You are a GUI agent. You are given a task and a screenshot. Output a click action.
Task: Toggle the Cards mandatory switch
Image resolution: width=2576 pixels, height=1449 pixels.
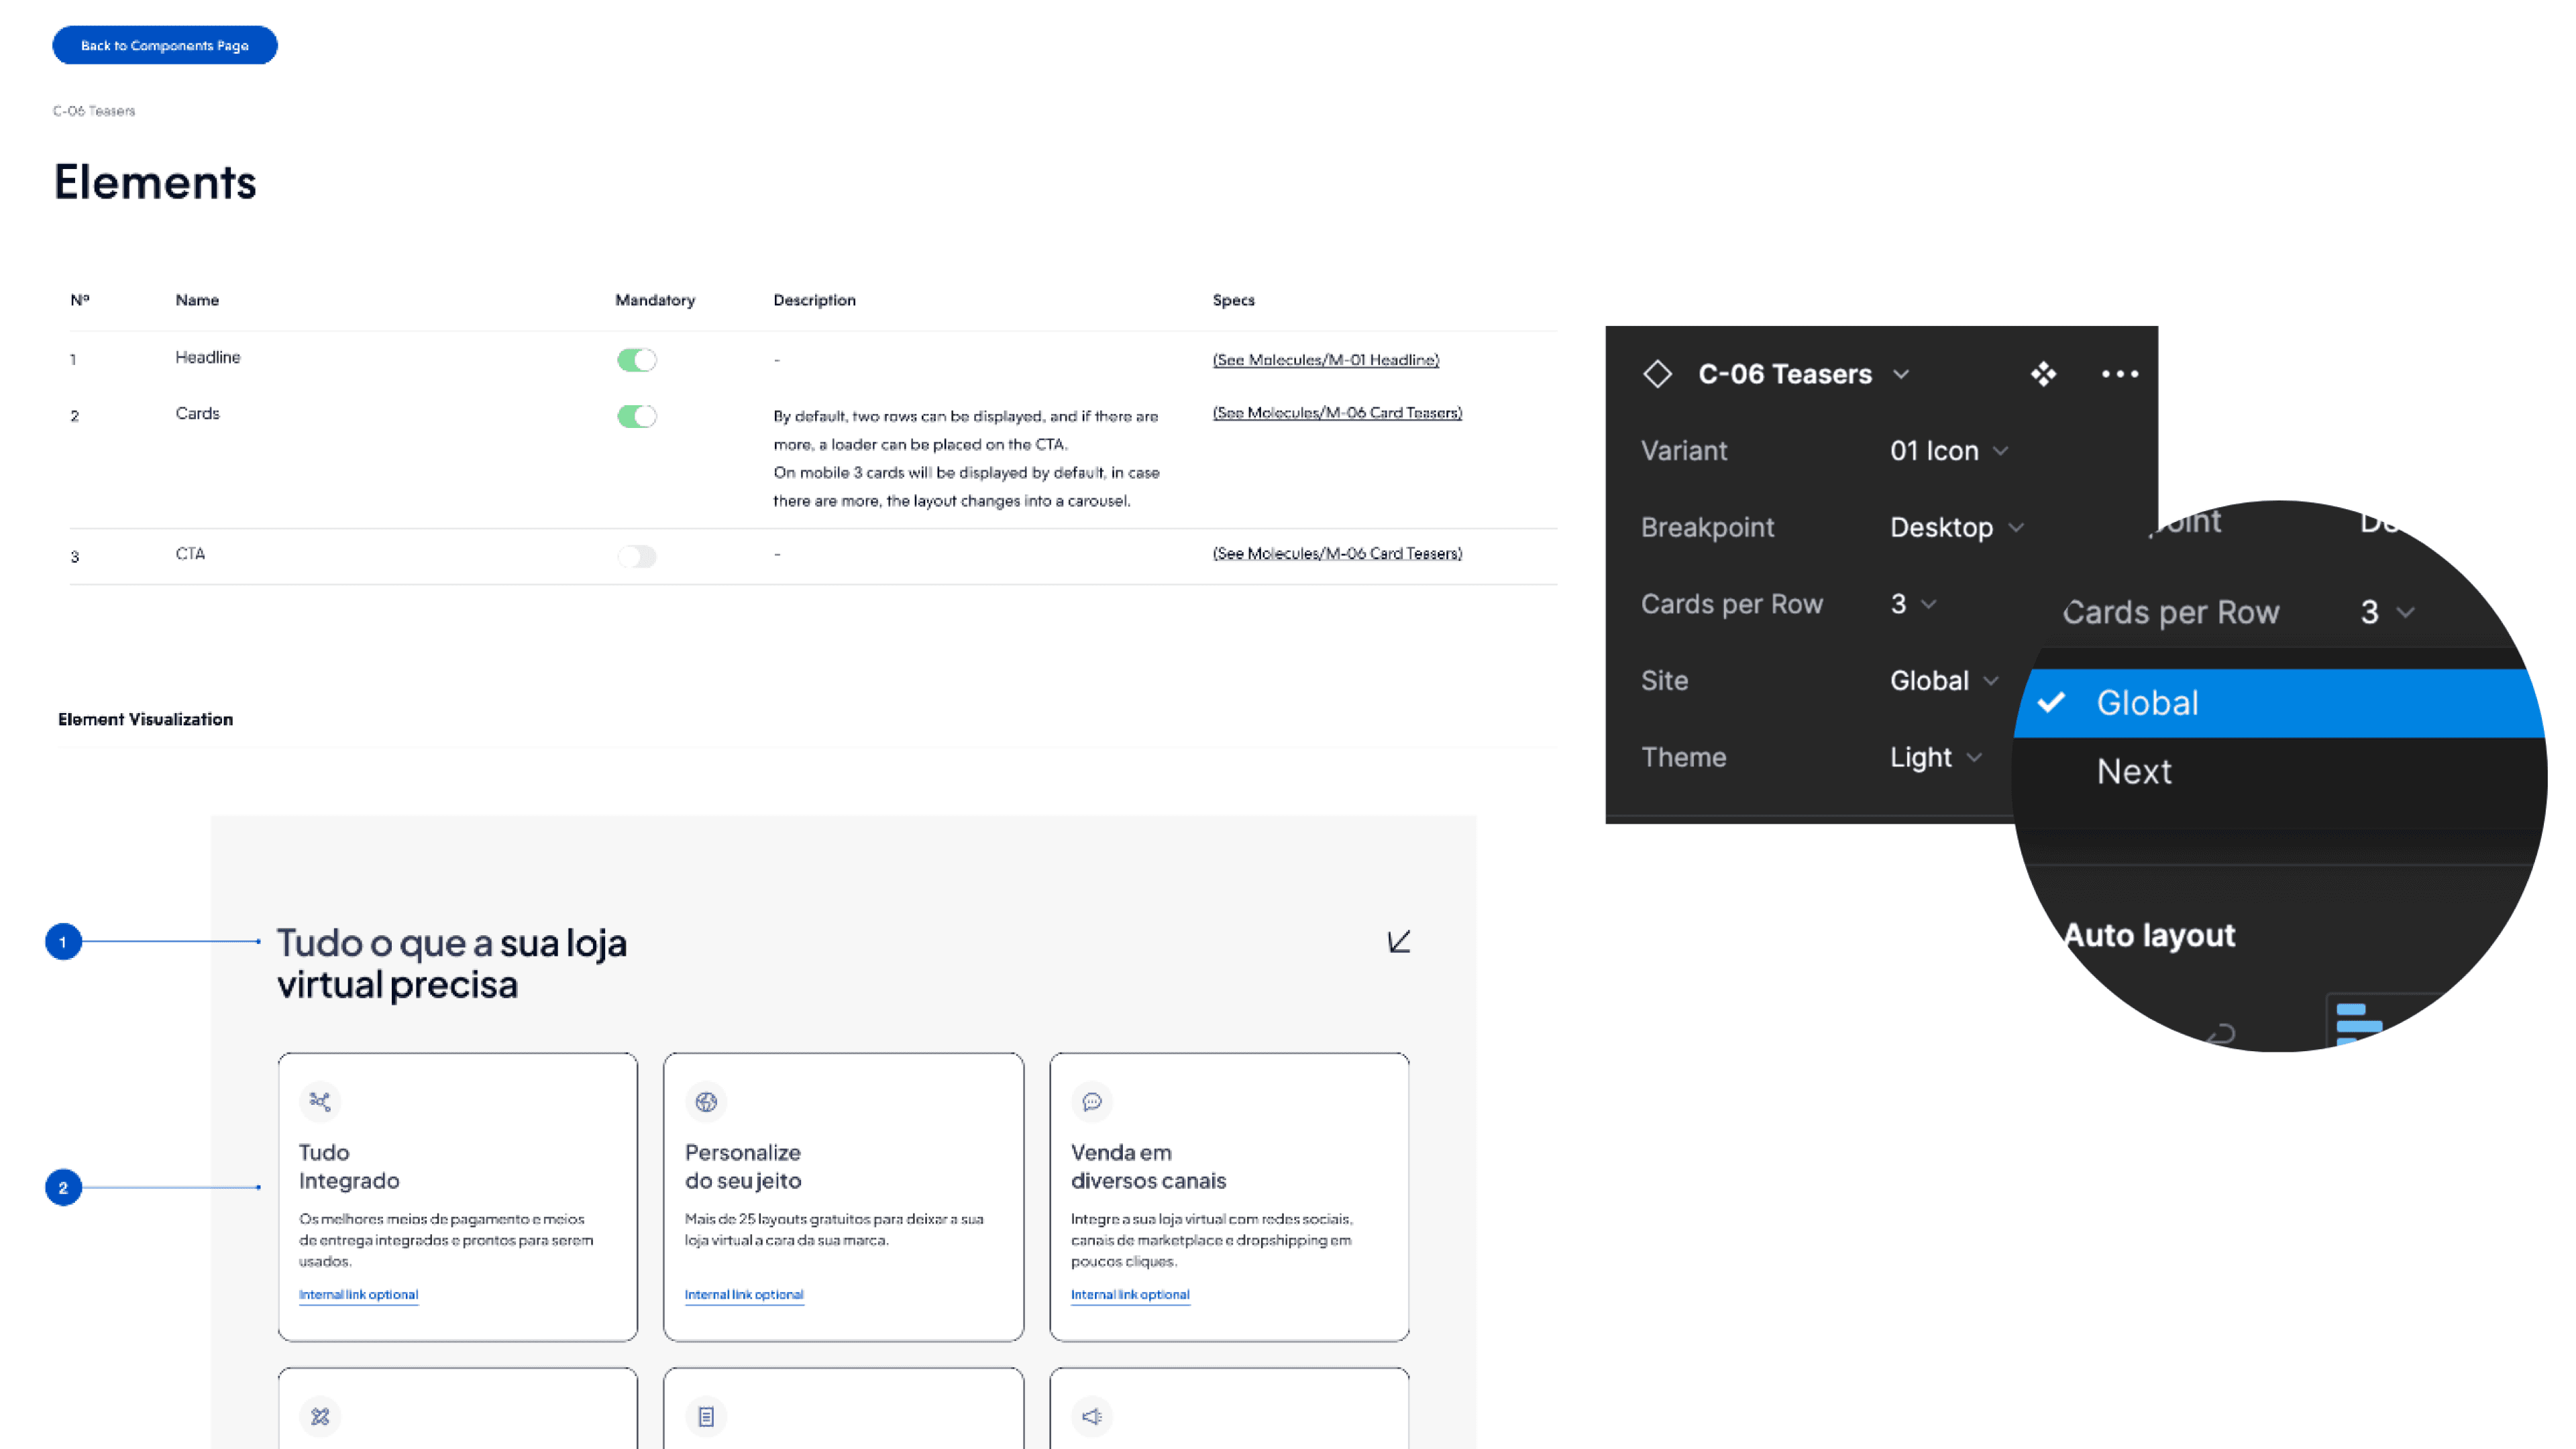(637, 416)
